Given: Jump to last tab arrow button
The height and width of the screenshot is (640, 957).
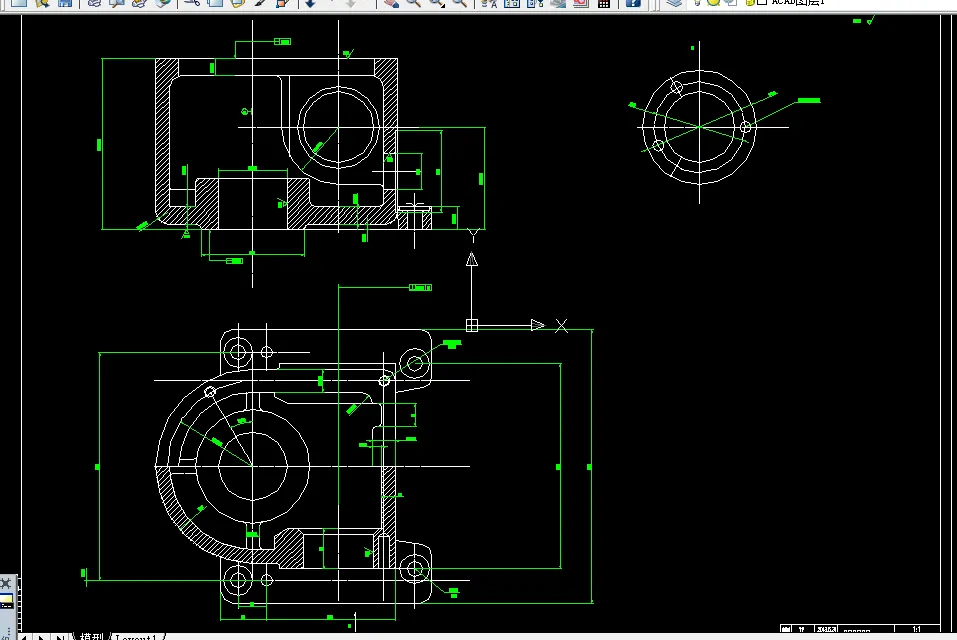Looking at the screenshot, I should point(60,637).
